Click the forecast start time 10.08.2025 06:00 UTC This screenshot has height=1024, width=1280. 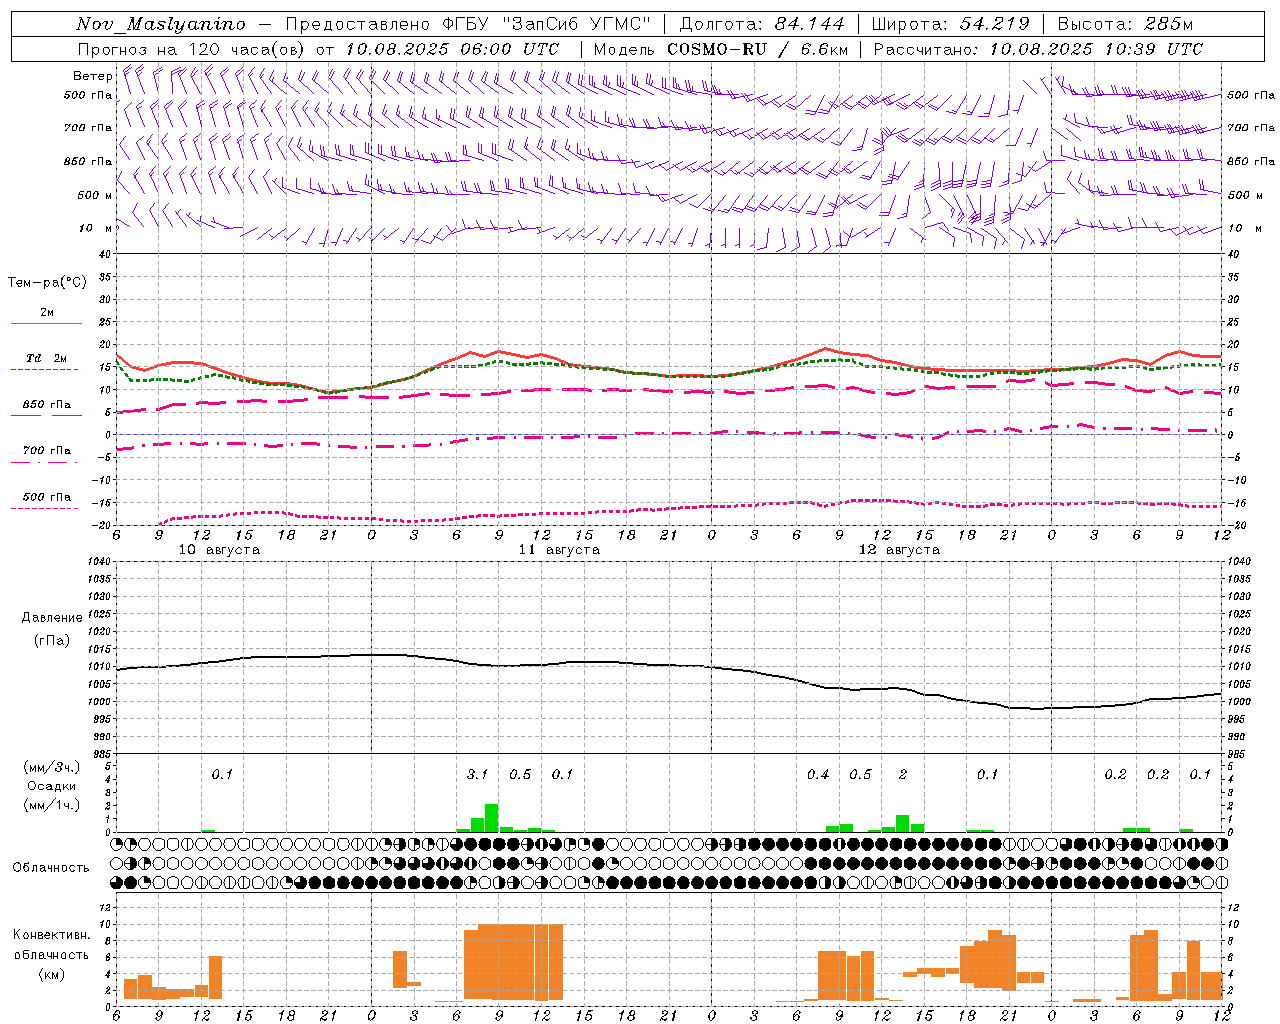pyautogui.click(x=452, y=49)
